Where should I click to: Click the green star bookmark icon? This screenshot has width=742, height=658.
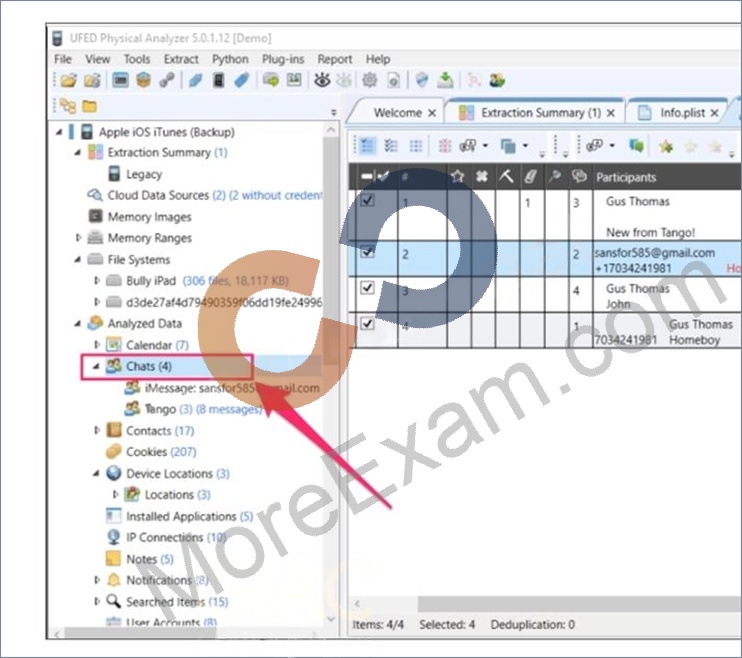pyautogui.click(x=666, y=146)
